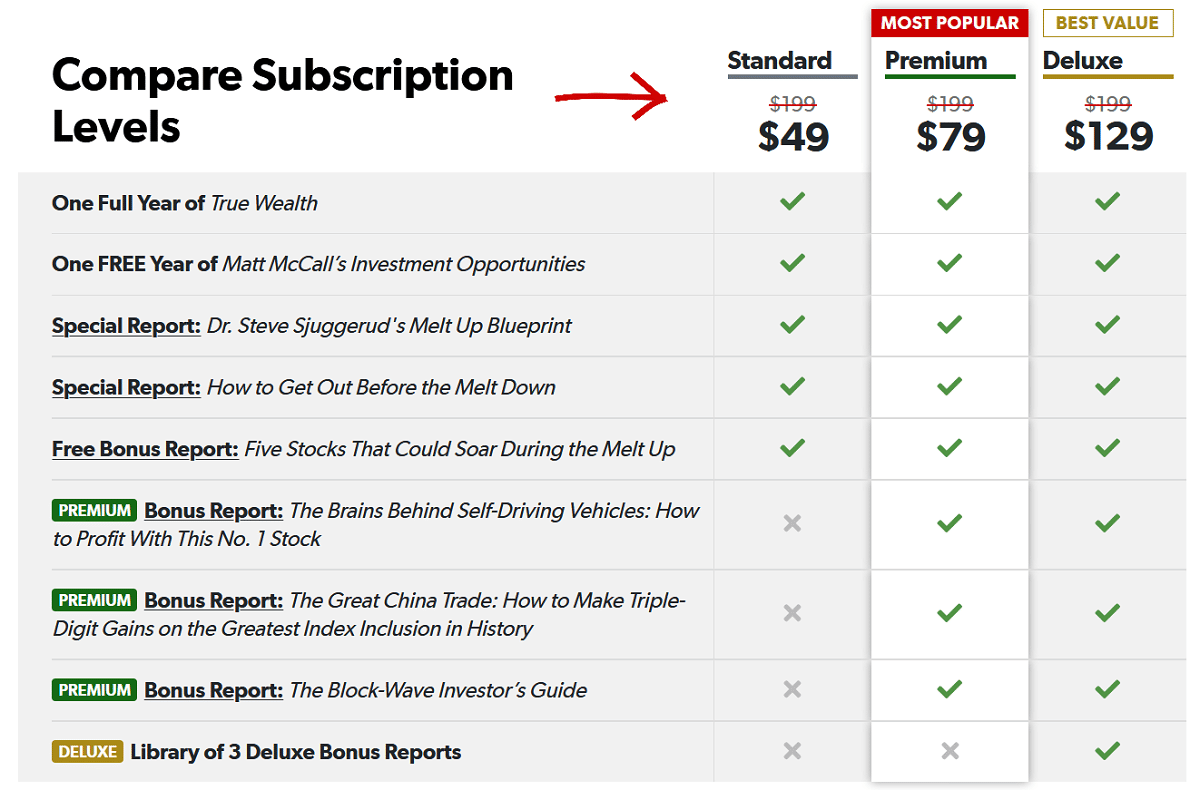This screenshot has height=790, width=1200.
Task: Open Free Bonus Report link for Five Stocks
Action: [x=145, y=449]
